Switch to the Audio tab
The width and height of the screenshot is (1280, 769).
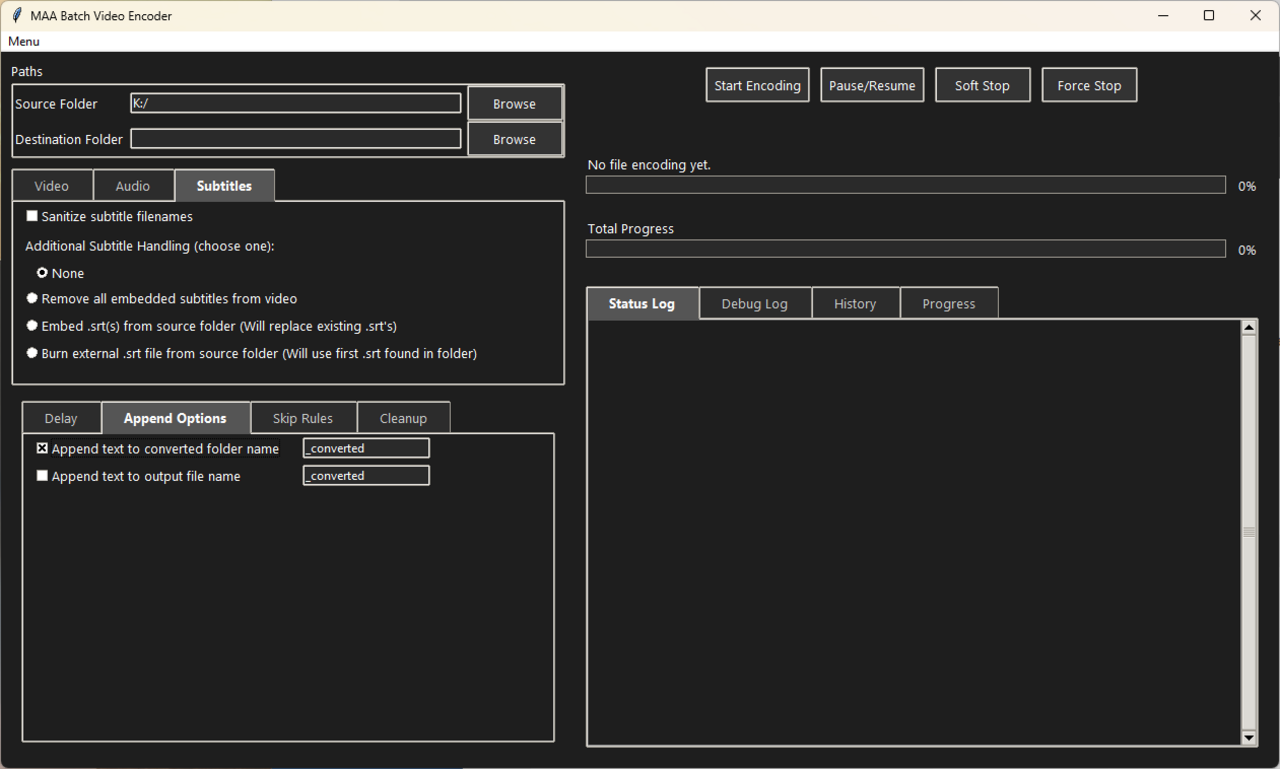[x=133, y=186]
